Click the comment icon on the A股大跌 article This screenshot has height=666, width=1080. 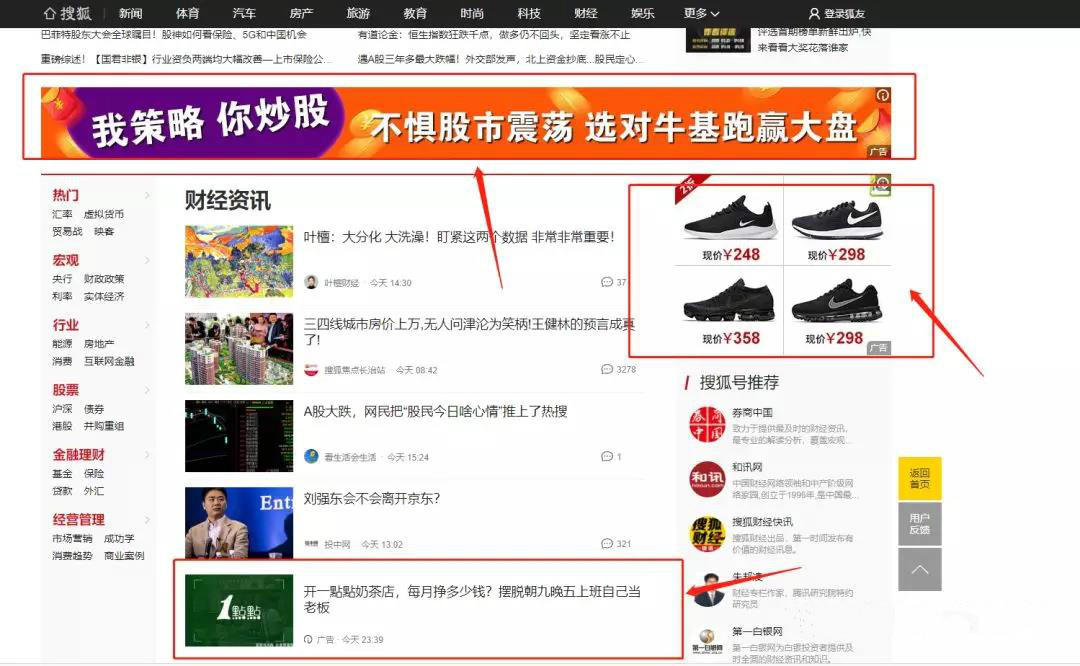point(608,455)
